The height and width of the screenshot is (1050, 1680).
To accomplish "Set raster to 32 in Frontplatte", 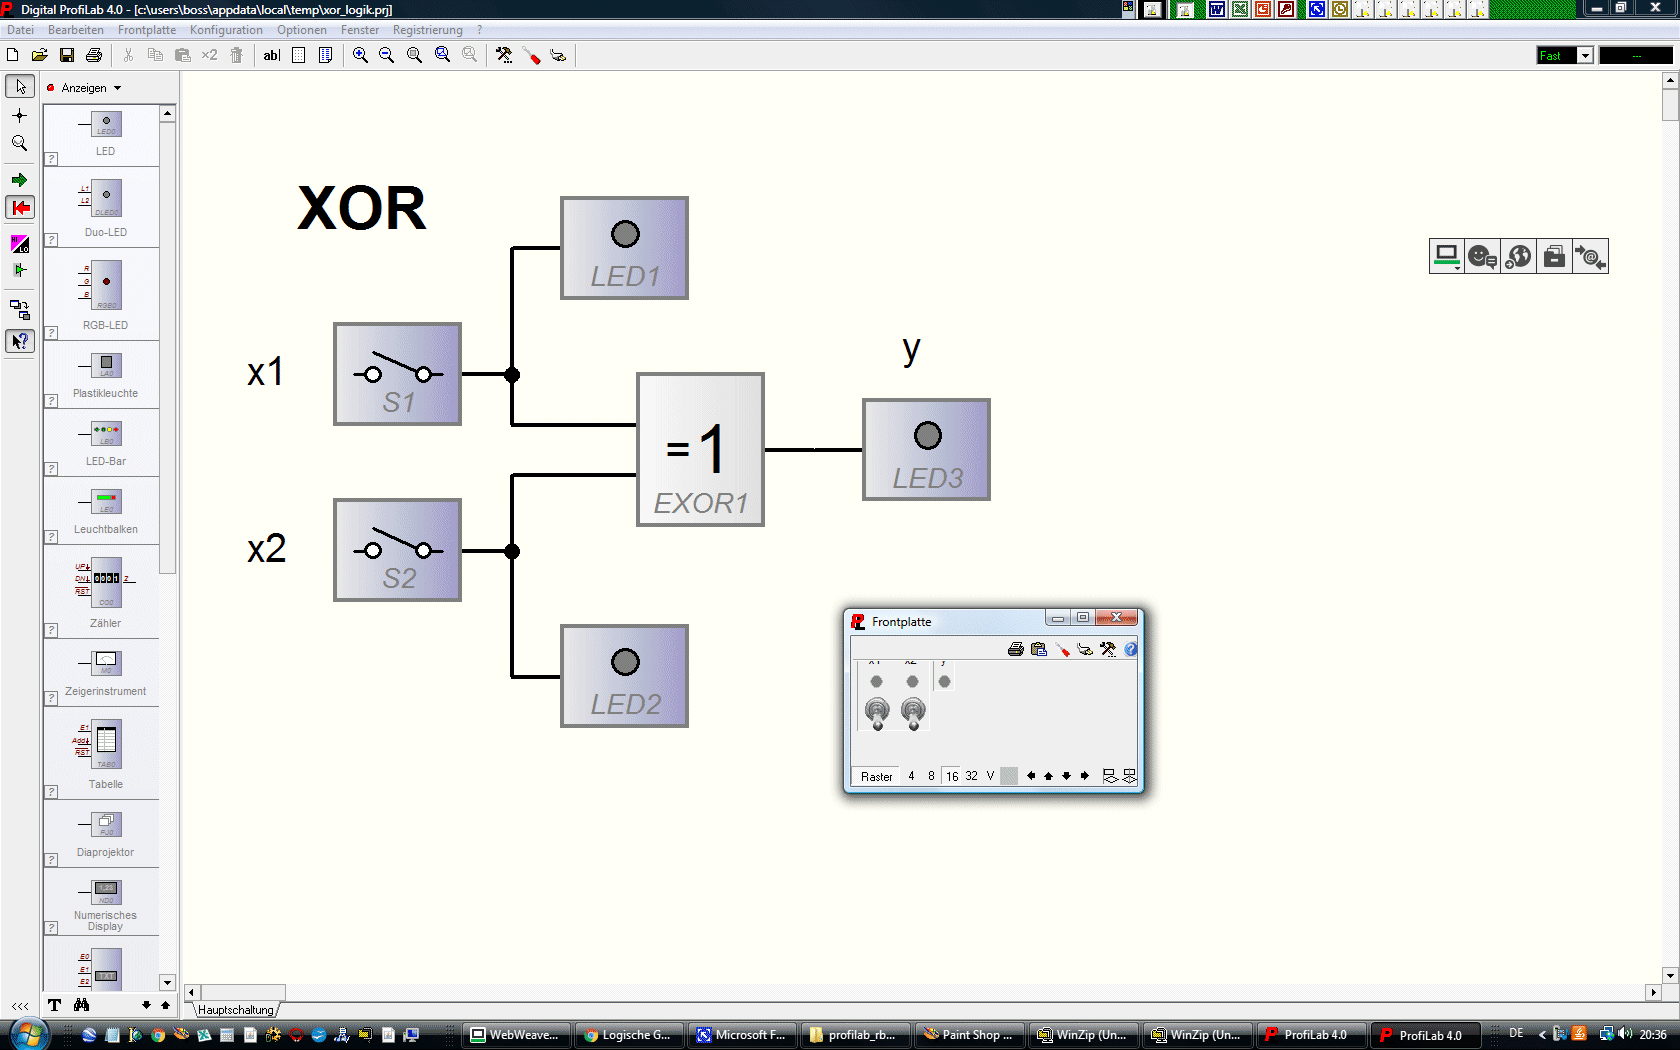I will (x=972, y=776).
